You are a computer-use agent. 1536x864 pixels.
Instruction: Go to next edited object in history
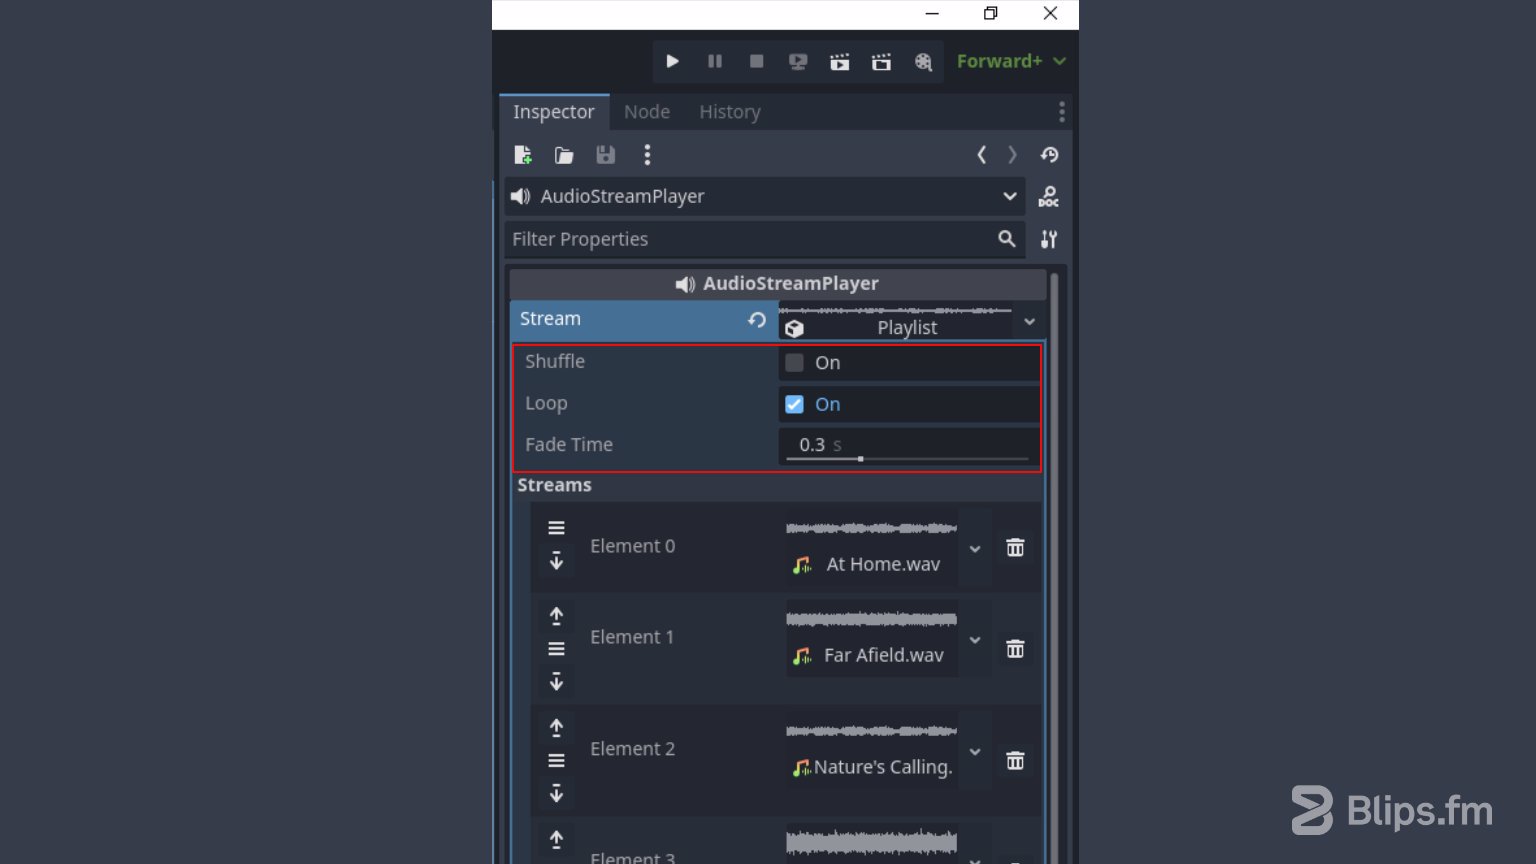pyautogui.click(x=1013, y=155)
